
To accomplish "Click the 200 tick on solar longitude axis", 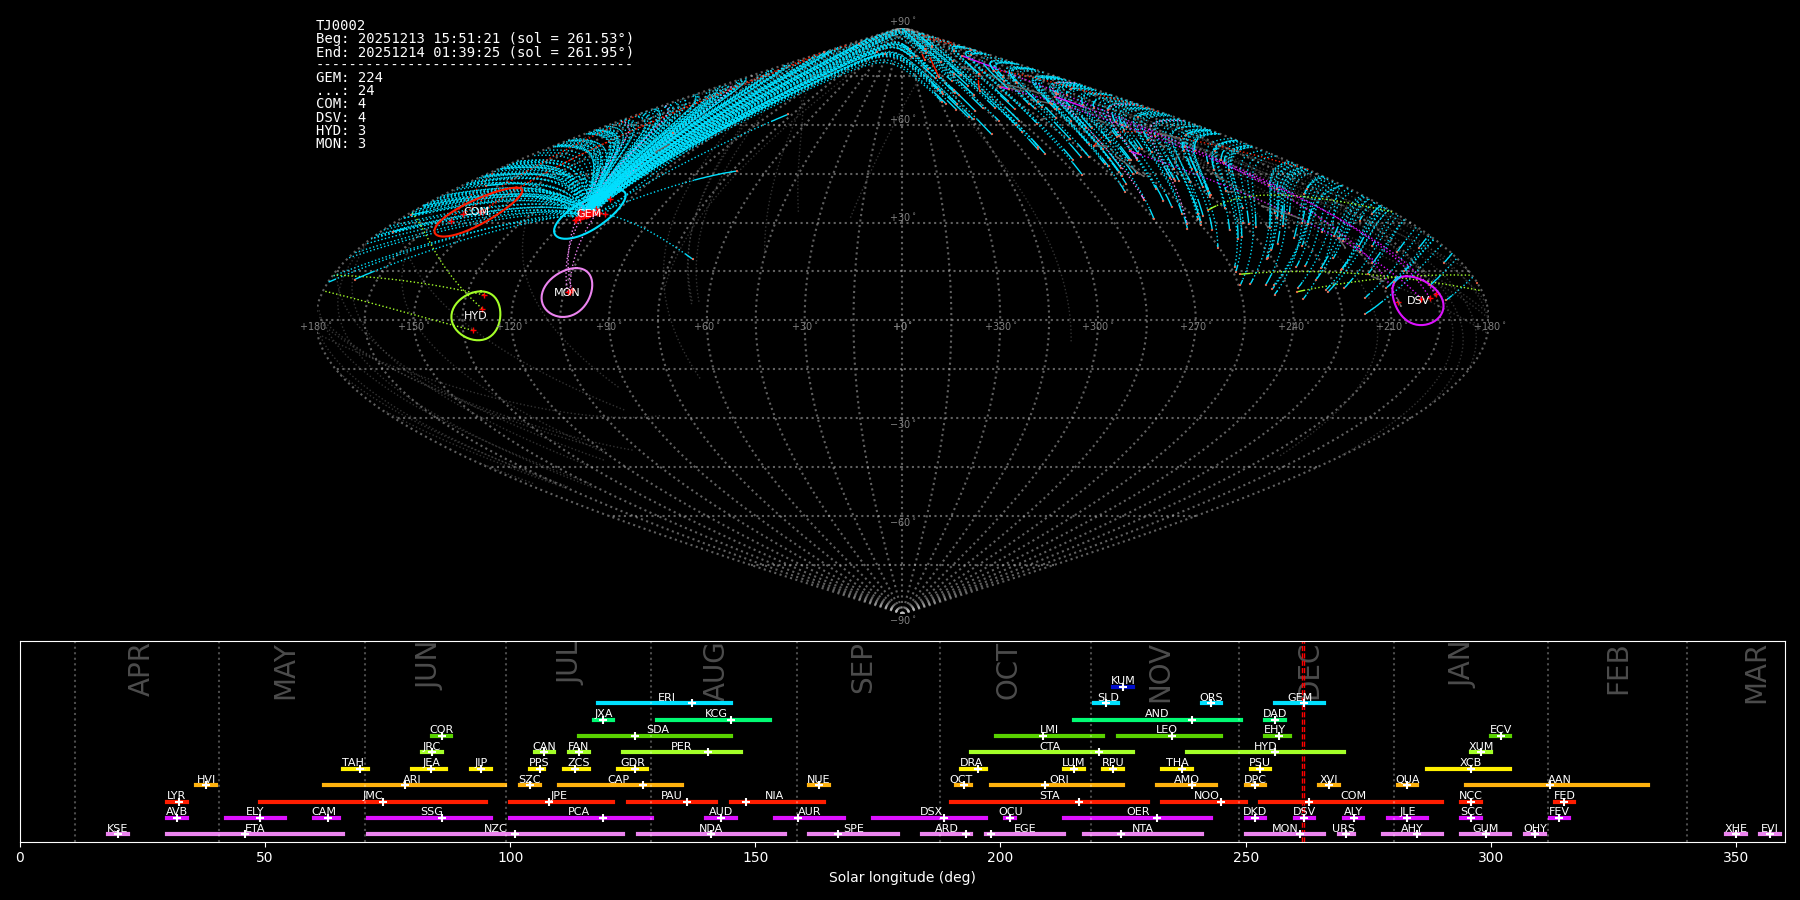I will [1000, 858].
